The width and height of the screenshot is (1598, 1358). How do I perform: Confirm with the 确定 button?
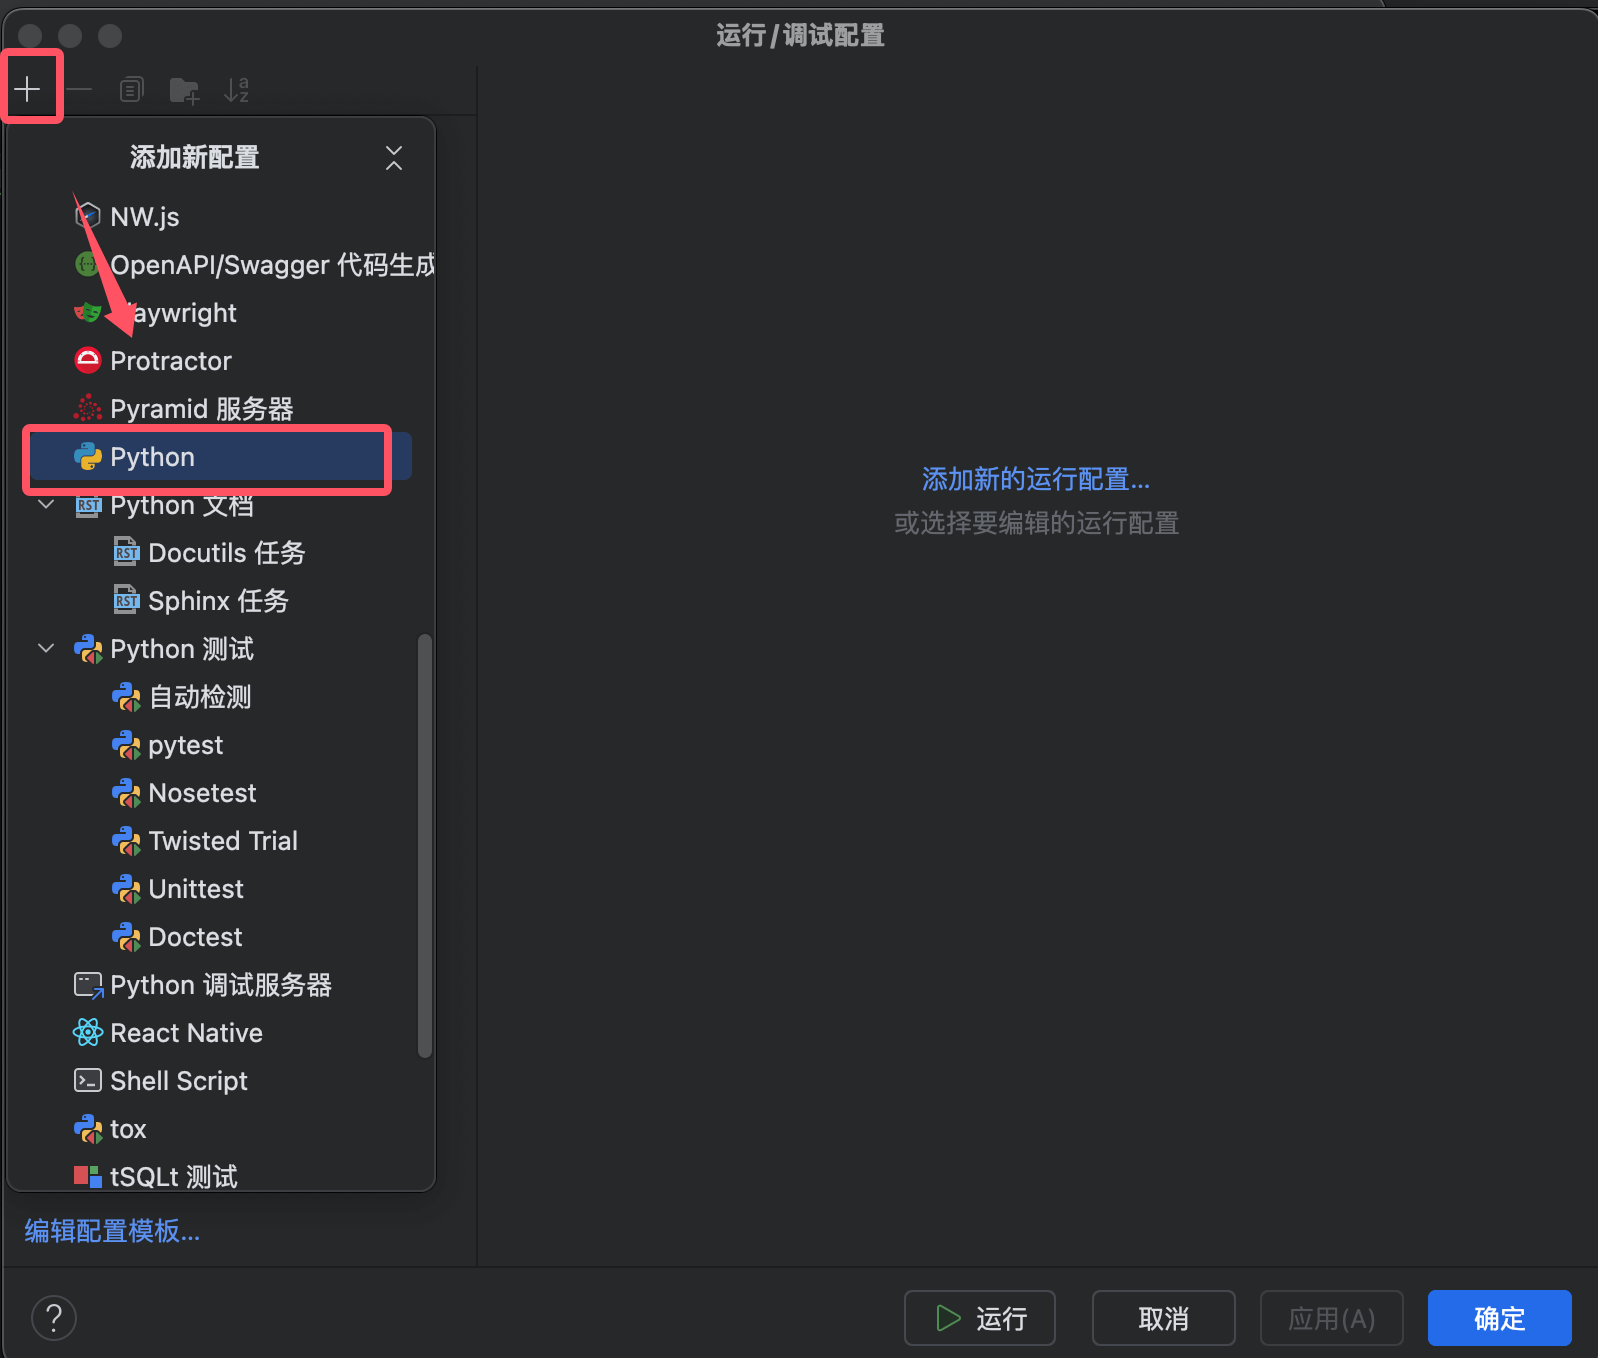(1498, 1318)
